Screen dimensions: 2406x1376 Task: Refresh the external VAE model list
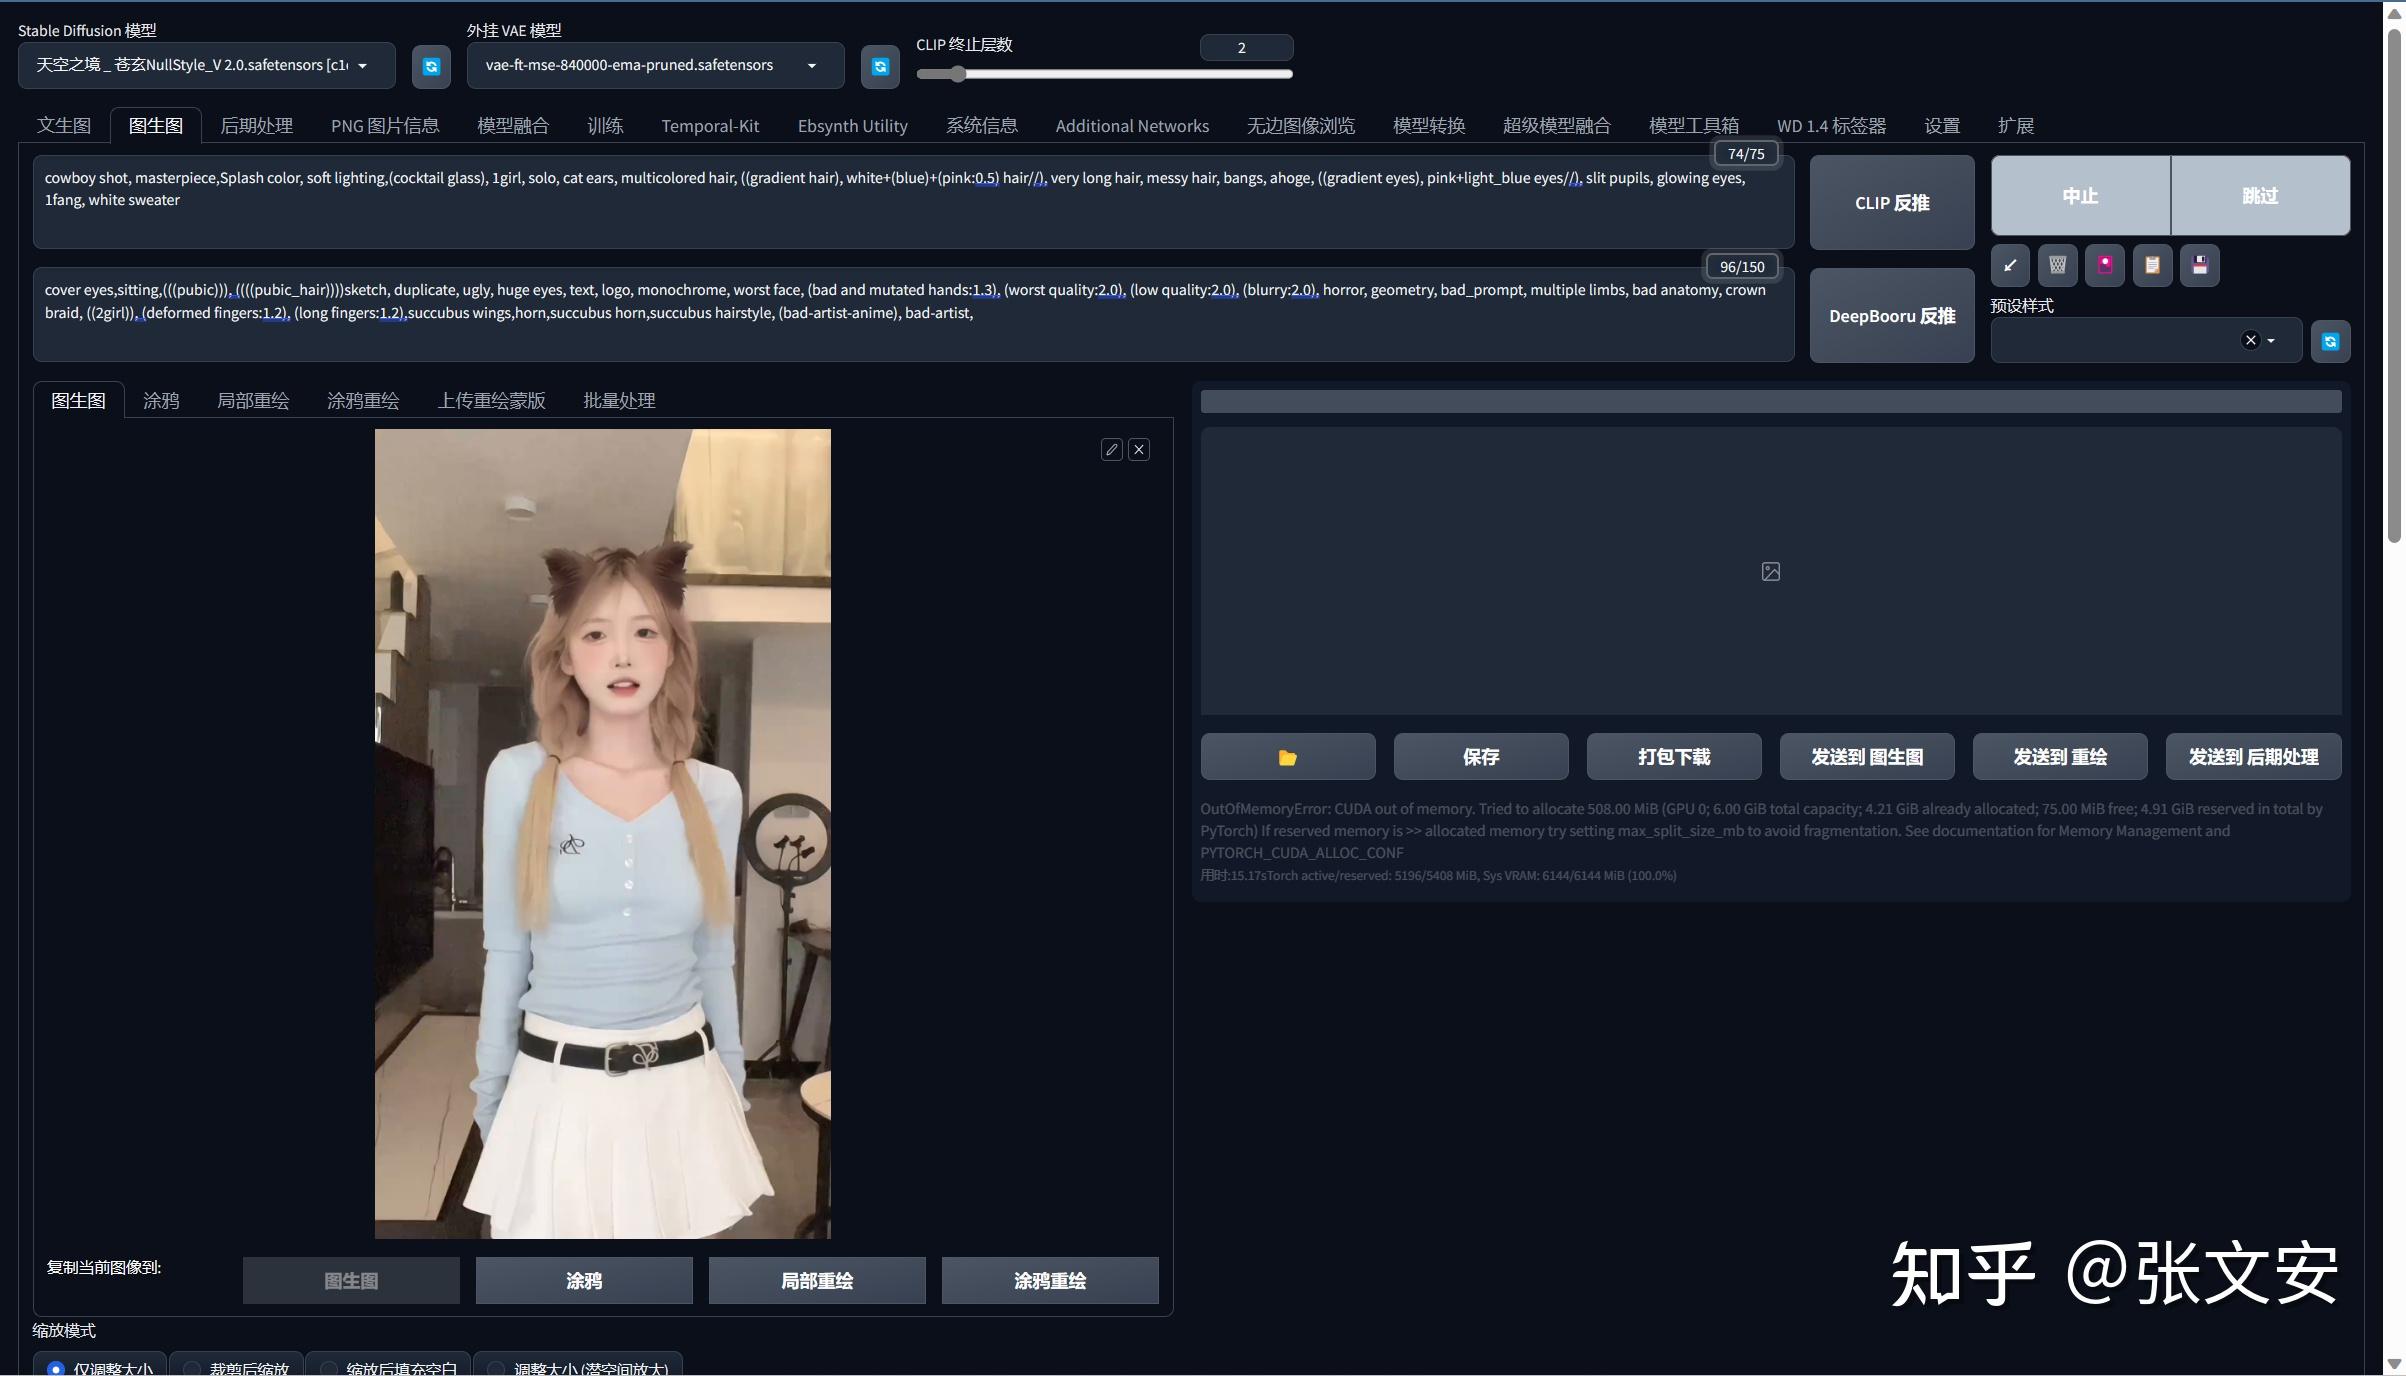click(880, 66)
